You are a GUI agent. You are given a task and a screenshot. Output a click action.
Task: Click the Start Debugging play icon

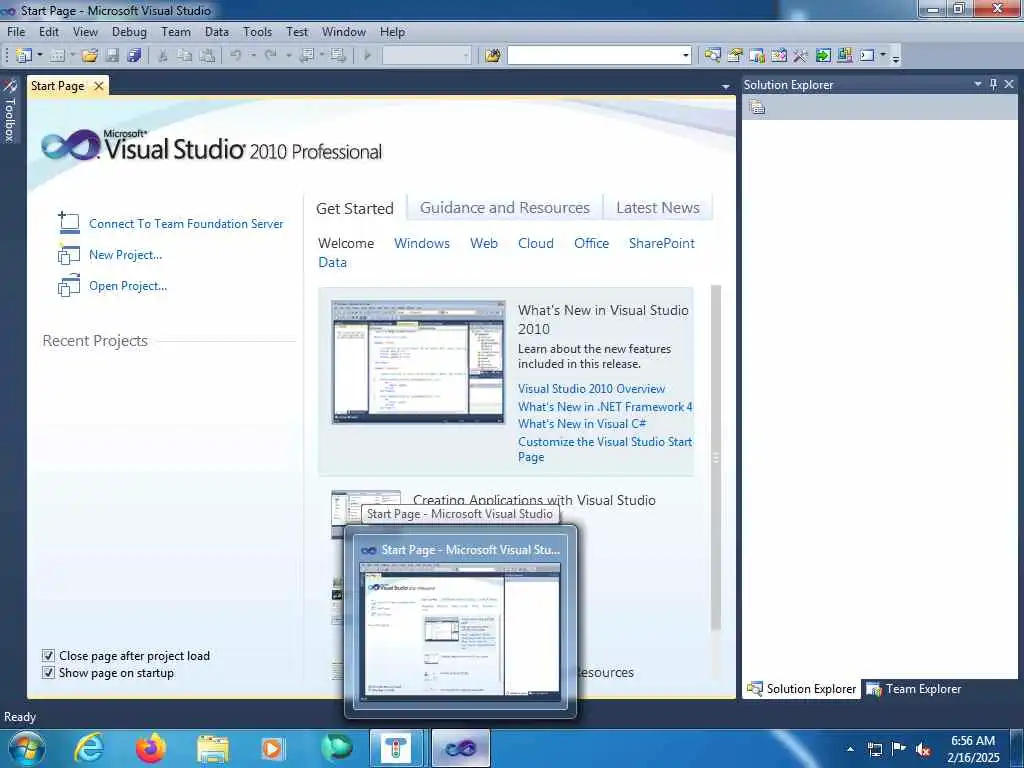point(367,56)
